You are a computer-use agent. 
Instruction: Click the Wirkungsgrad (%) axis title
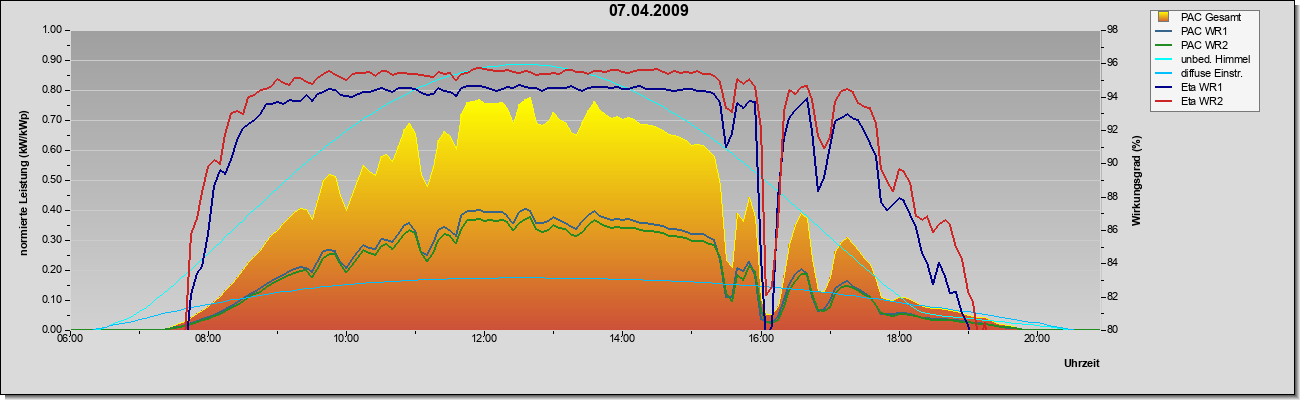click(1137, 180)
